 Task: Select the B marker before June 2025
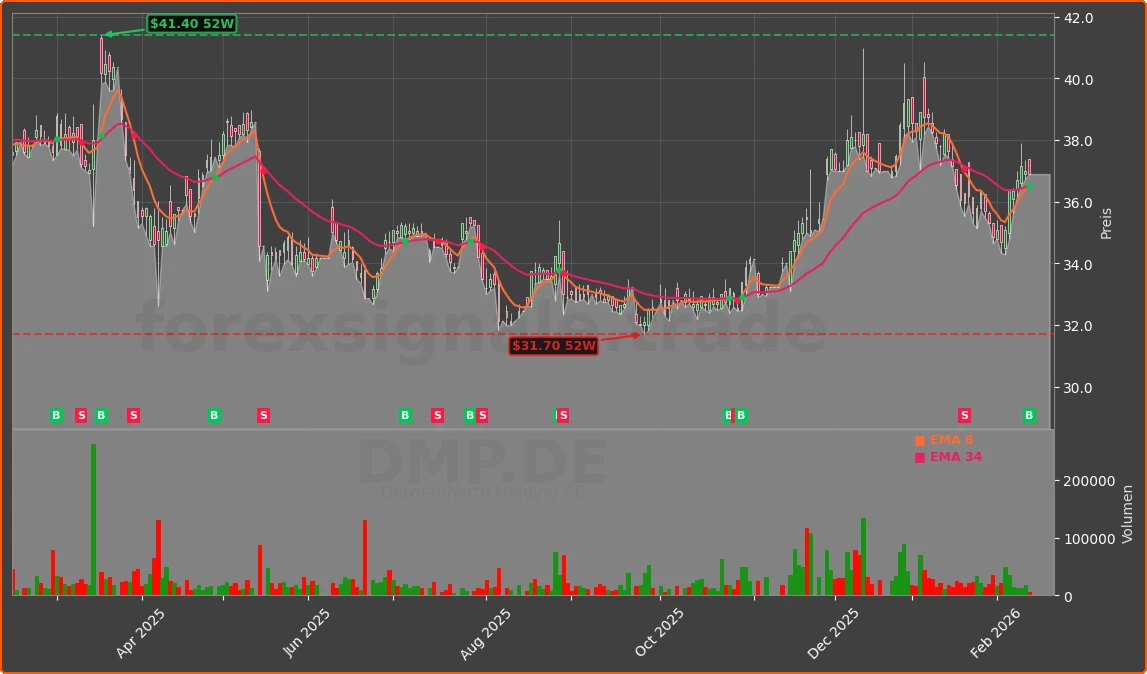pyautogui.click(x=214, y=415)
